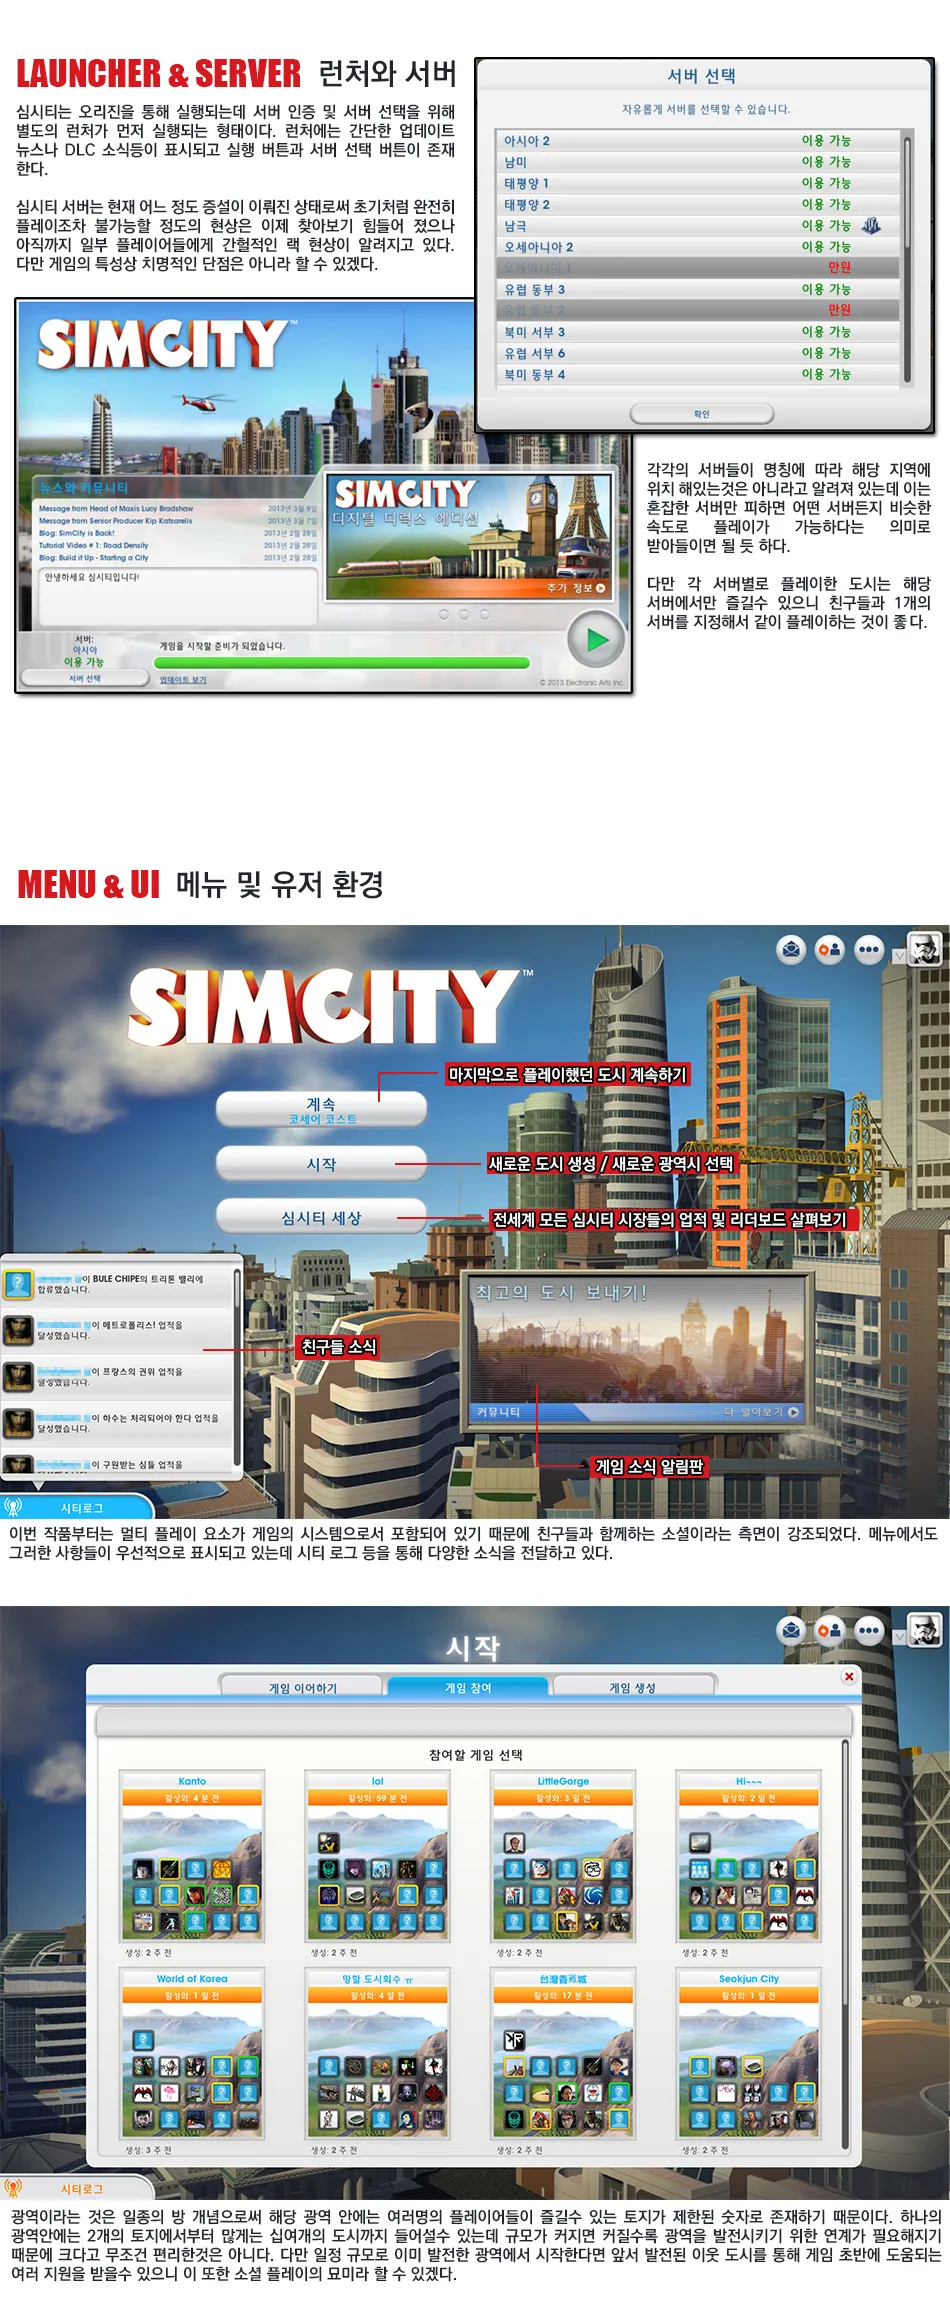This screenshot has width=950, height=2316.
Task: Select server 북미 동부 4
Action: tap(697, 374)
